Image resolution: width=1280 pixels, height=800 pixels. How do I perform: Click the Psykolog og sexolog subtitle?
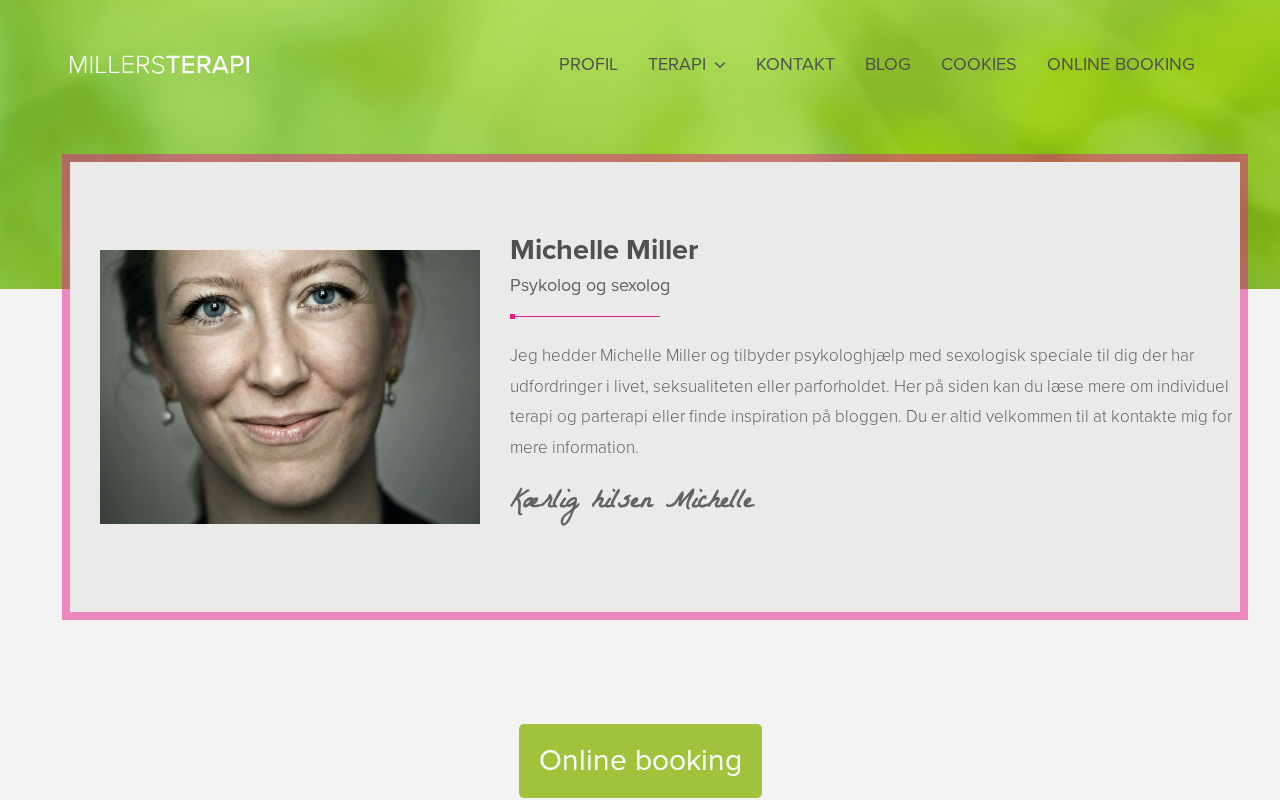(x=590, y=286)
